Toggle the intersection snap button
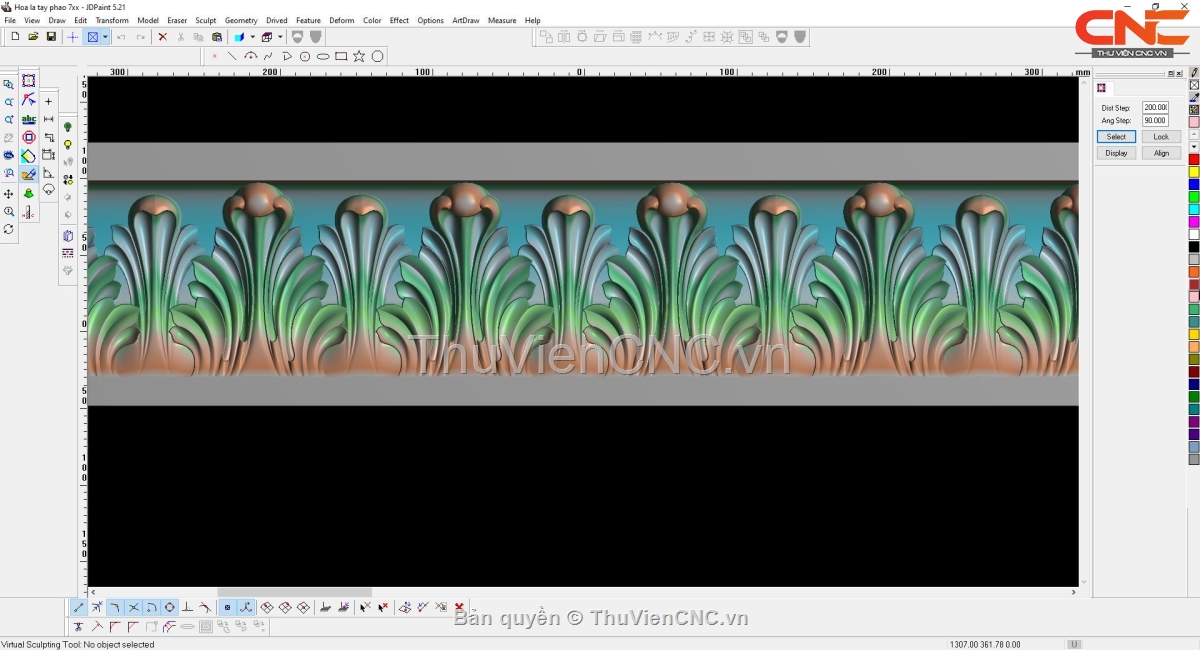The height and width of the screenshot is (650, 1200). (134, 607)
